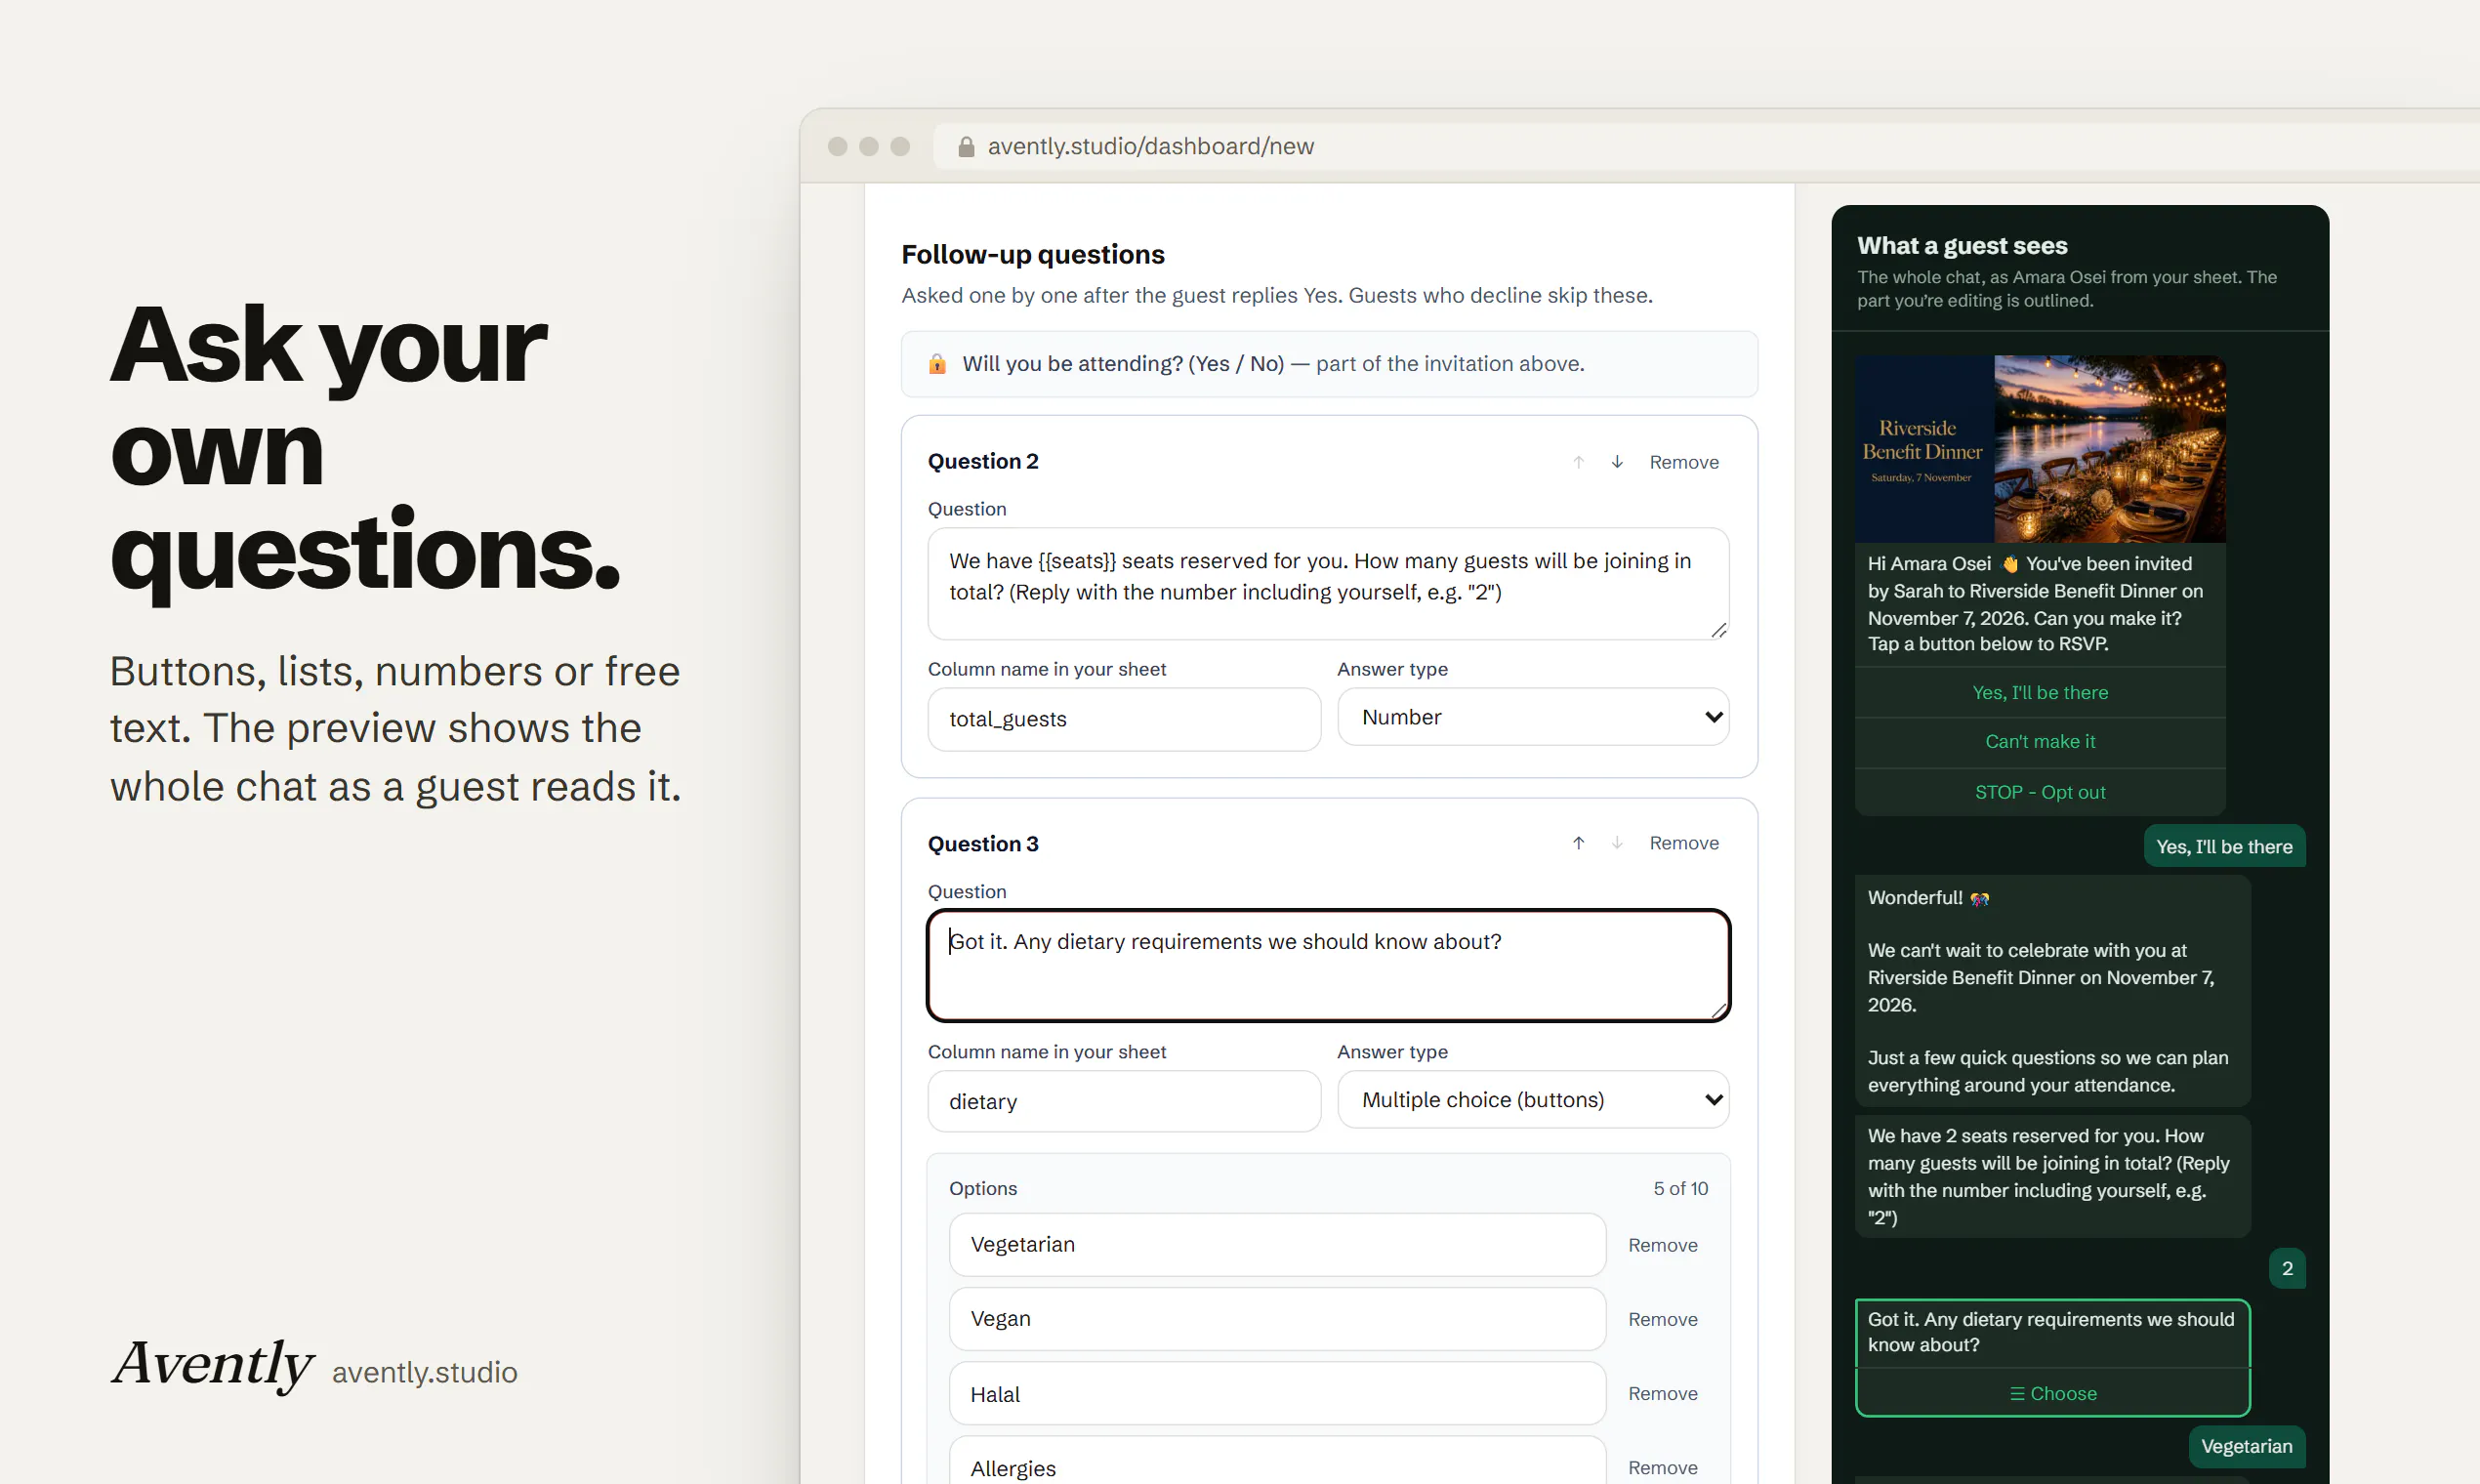Click the 'Wonderful!' chat message bubble
2480x1484 pixels.
pyautogui.click(x=2052, y=991)
